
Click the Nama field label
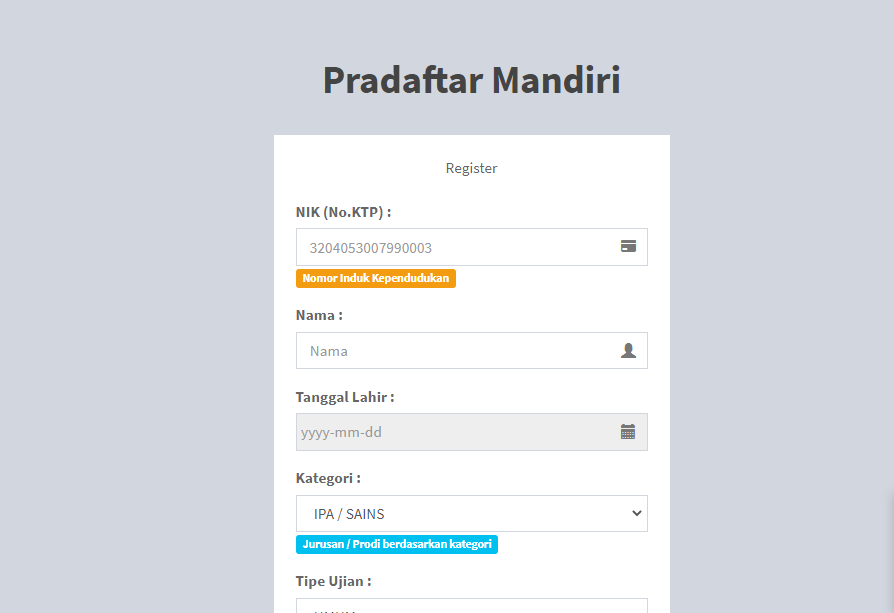tap(319, 315)
